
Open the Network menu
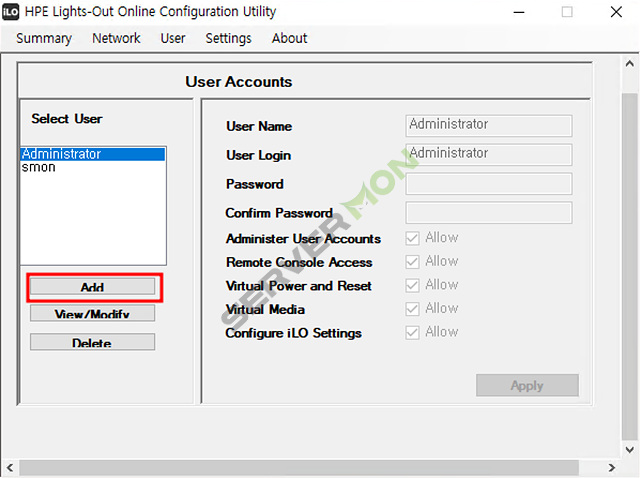116,38
